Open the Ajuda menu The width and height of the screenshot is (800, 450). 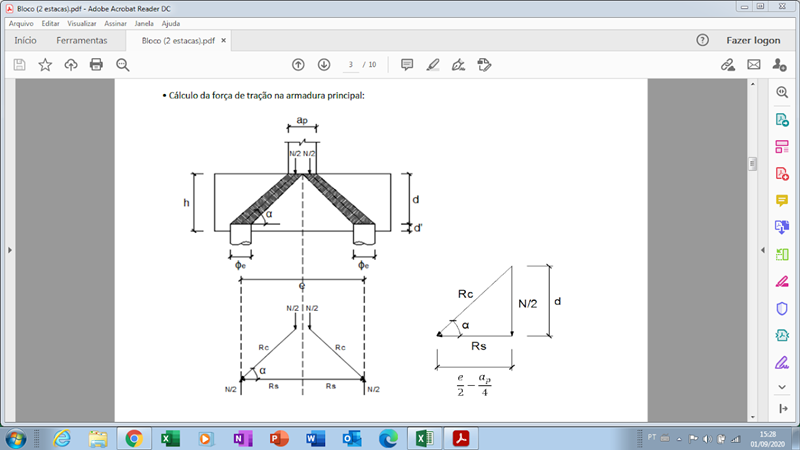click(170, 23)
